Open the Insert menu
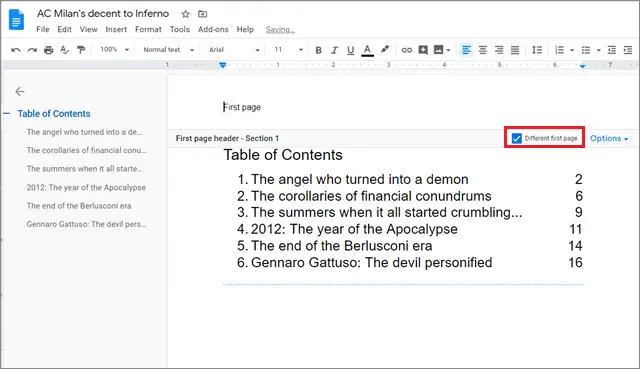The width and height of the screenshot is (640, 369). point(116,29)
